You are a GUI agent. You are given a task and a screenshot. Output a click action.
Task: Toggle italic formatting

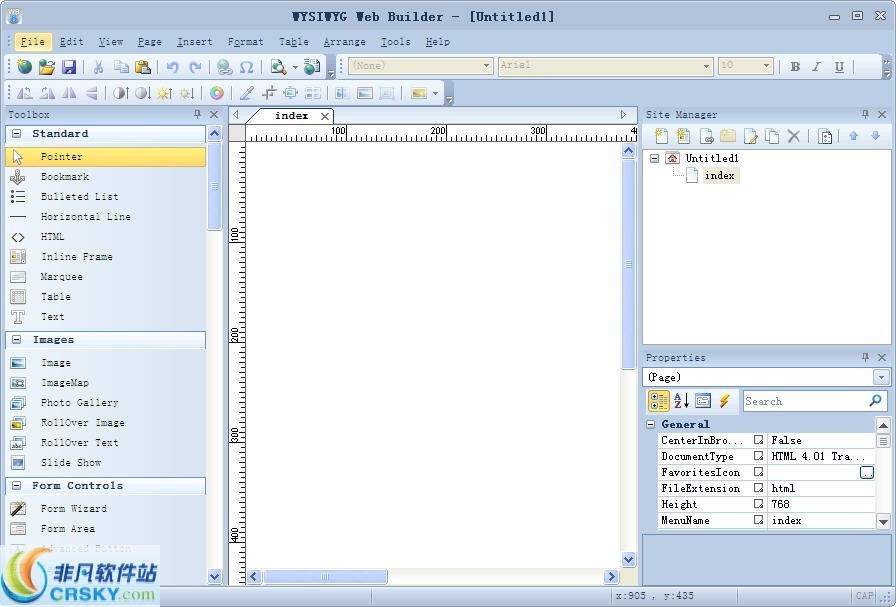[x=817, y=67]
